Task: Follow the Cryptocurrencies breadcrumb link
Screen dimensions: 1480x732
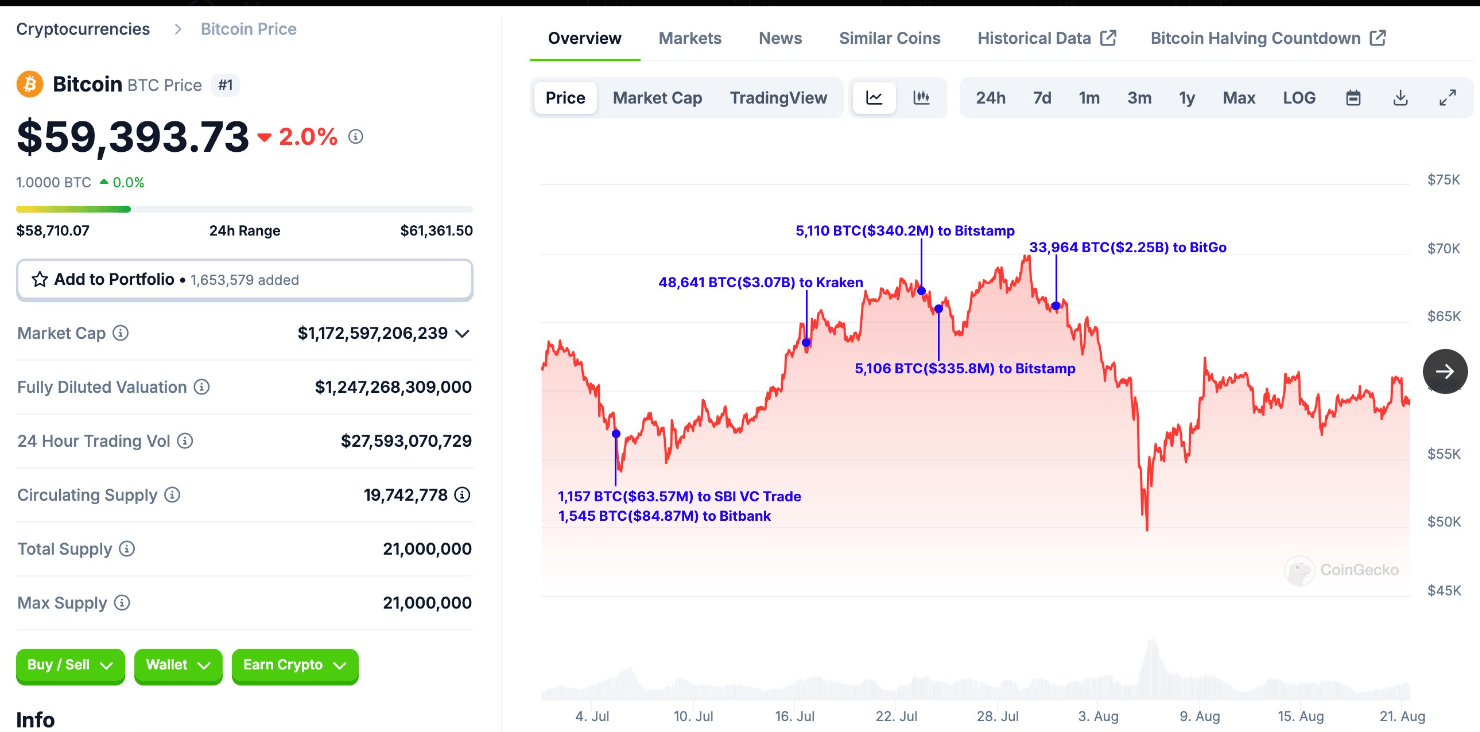Action: (83, 29)
